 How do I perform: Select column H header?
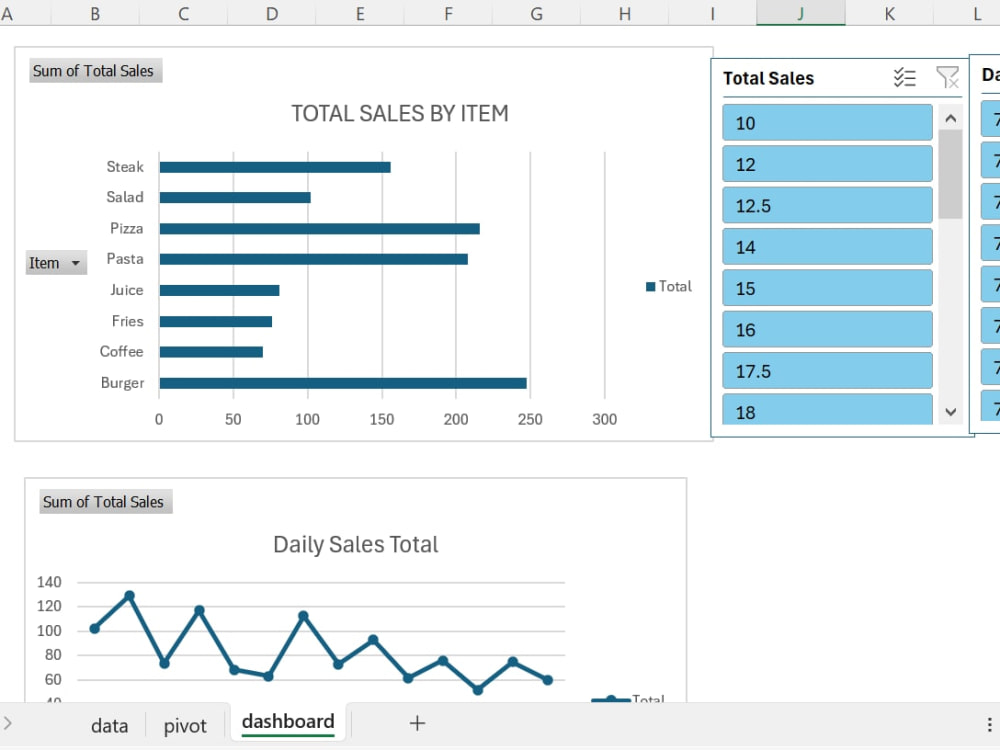click(x=624, y=13)
